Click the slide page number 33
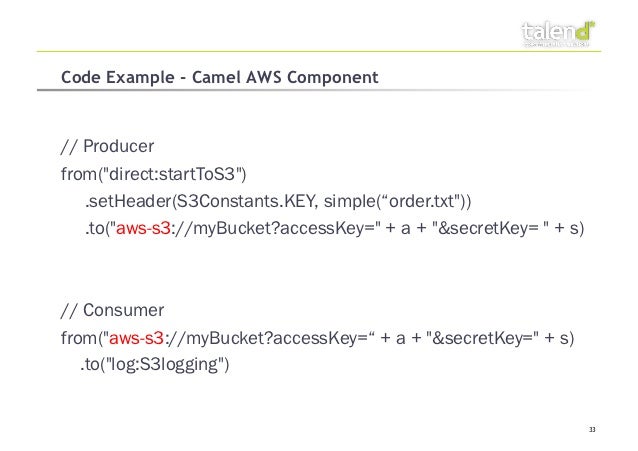638x451 pixels. pos(591,430)
